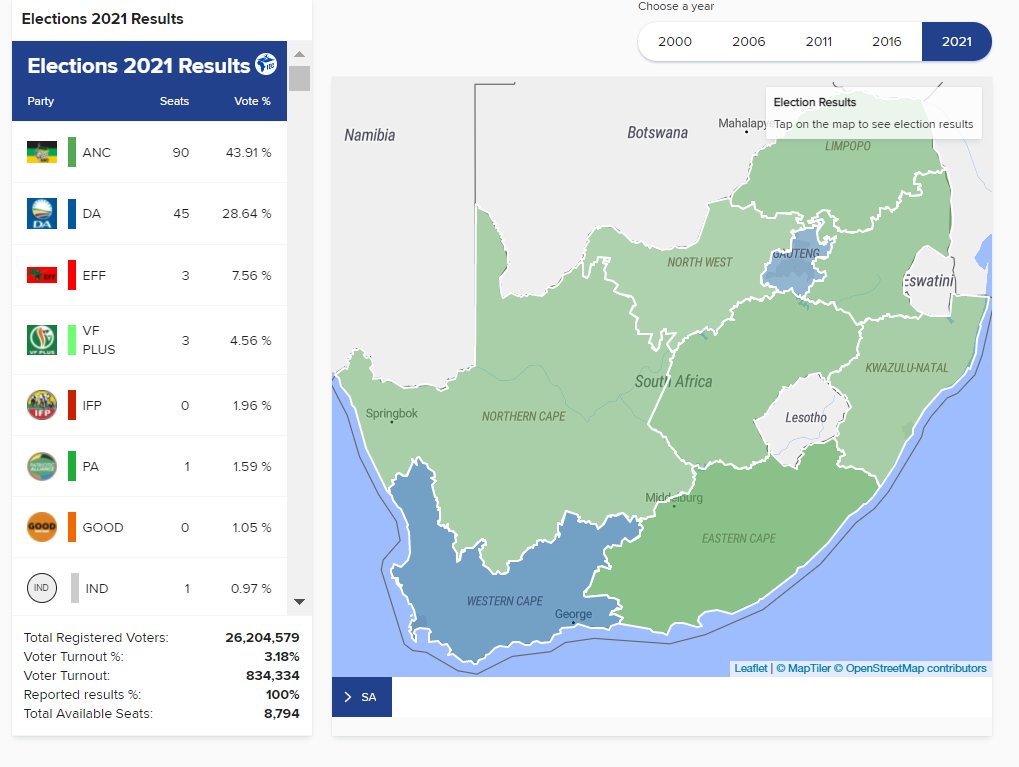Click the EFF vote share 7.56 %
Image resolution: width=1019 pixels, height=767 pixels.
[x=252, y=275]
